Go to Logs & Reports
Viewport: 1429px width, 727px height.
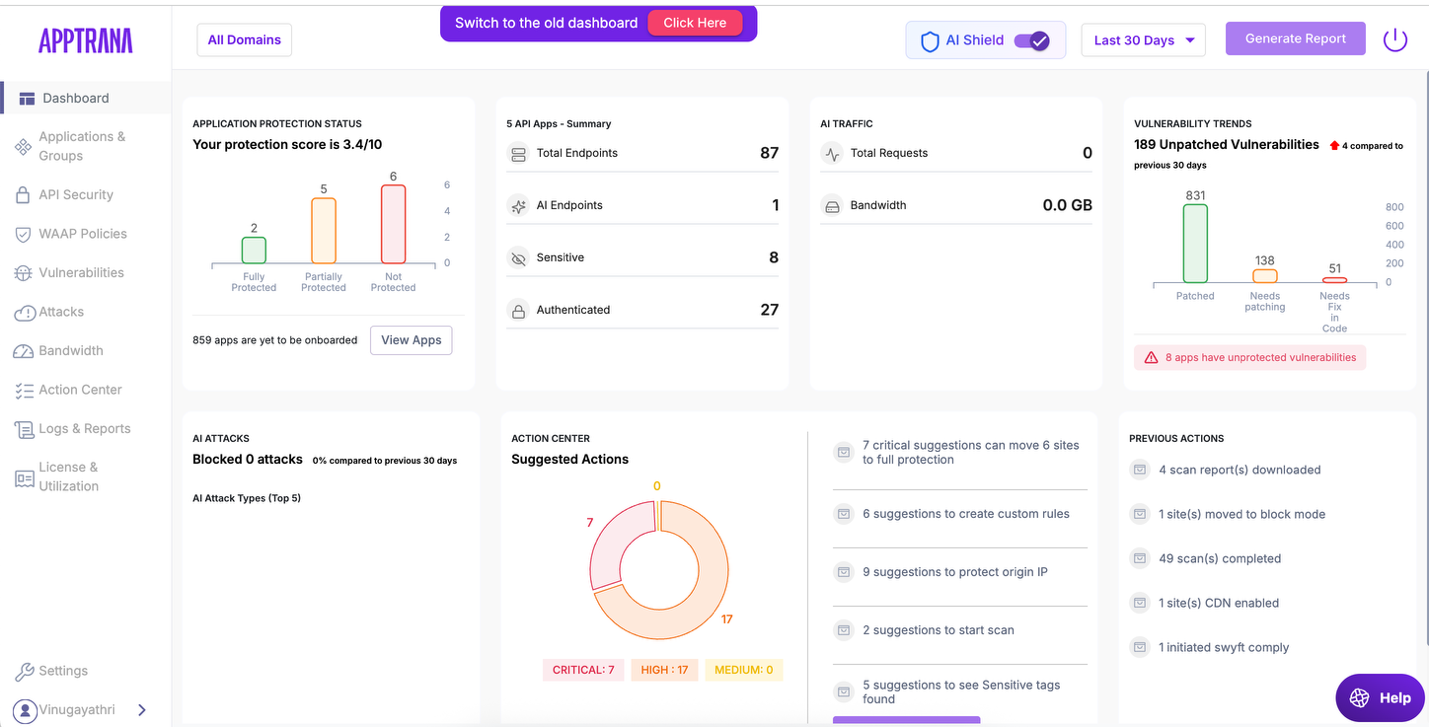click(x=84, y=429)
